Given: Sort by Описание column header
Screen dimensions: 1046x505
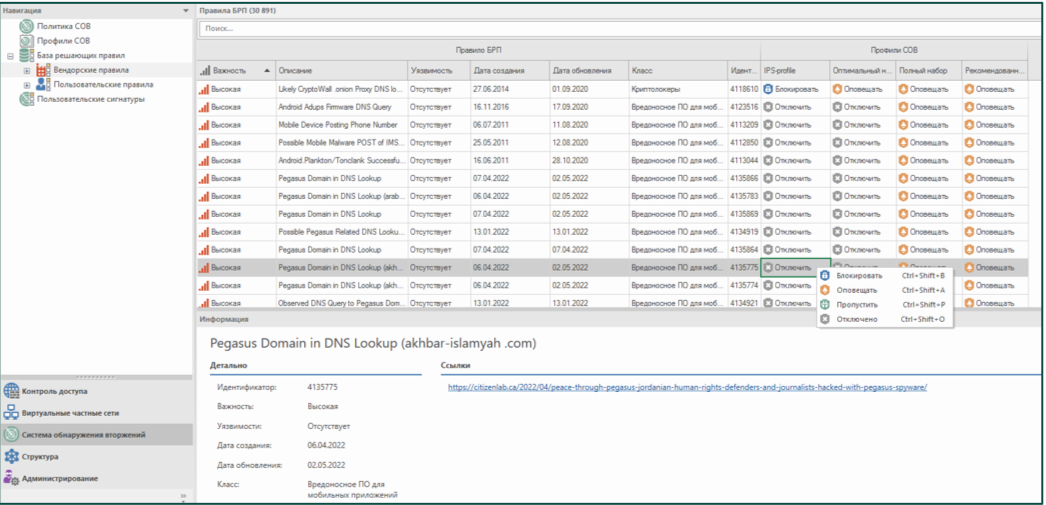Looking at the screenshot, I should [x=342, y=70].
